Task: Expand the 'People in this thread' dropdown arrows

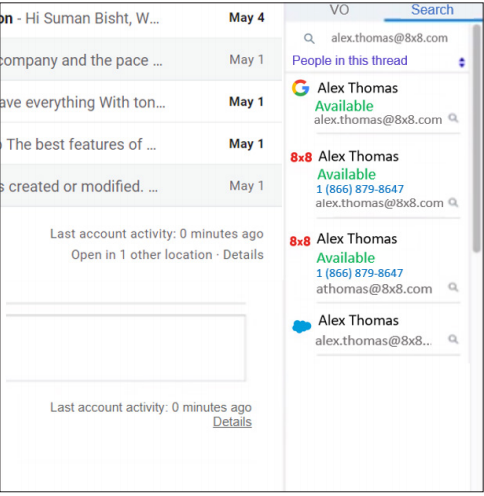Action: 462,62
